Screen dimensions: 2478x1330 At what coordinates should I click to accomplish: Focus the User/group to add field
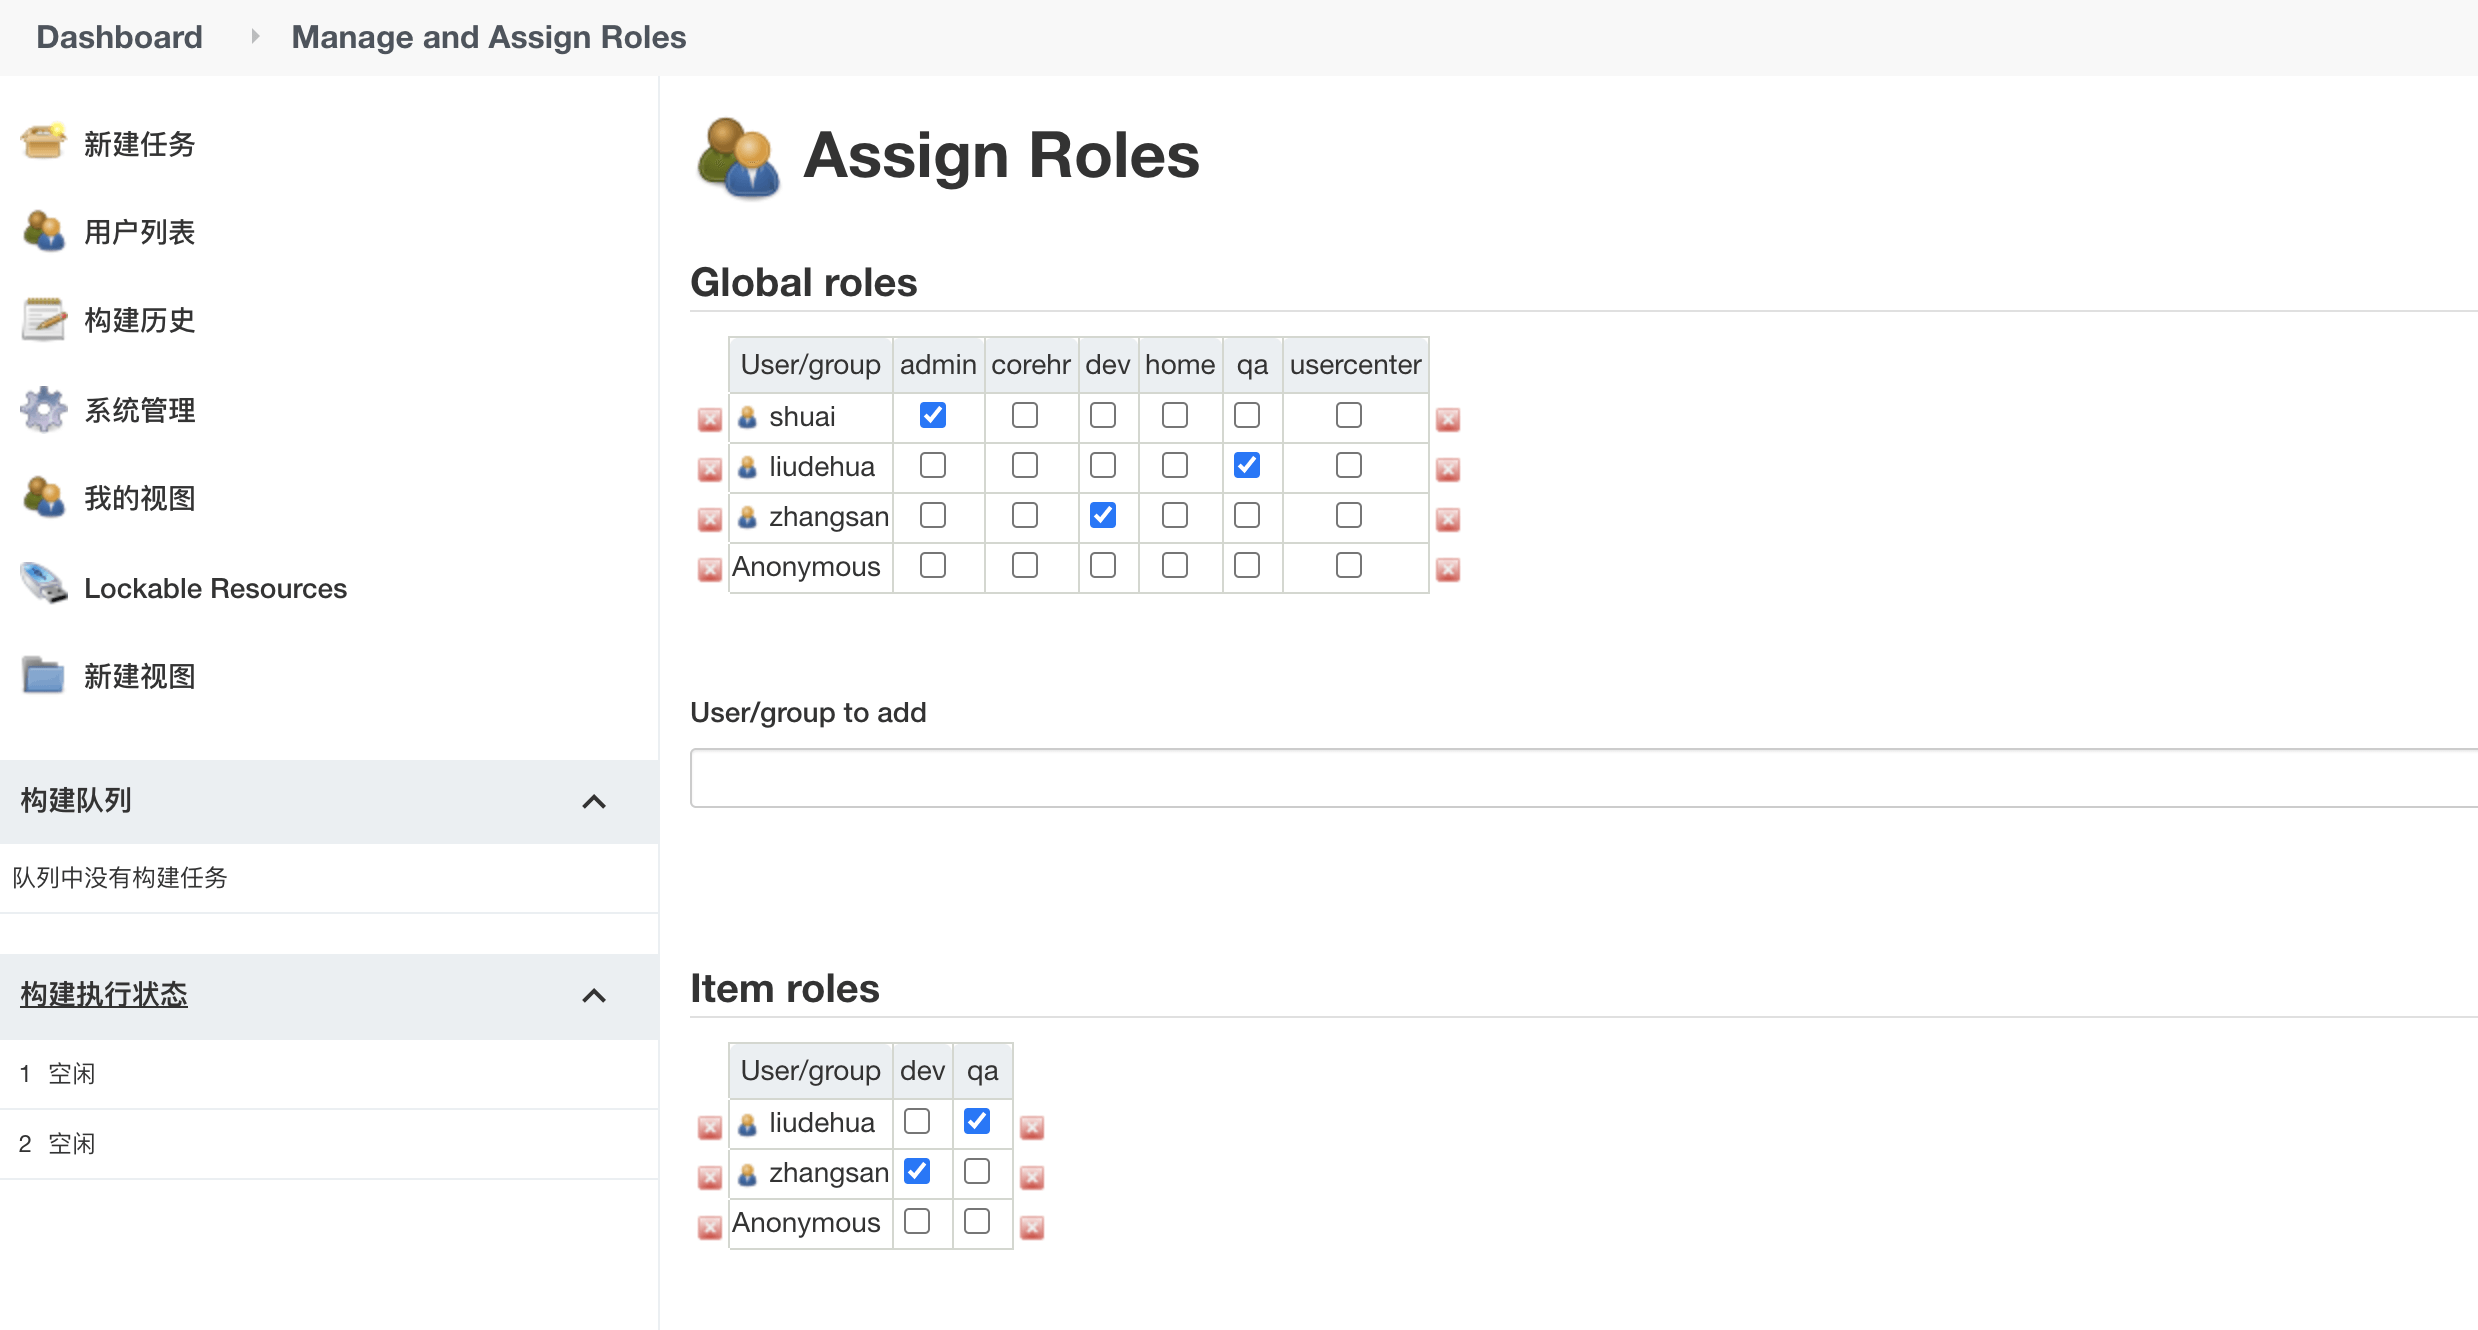point(1580,778)
